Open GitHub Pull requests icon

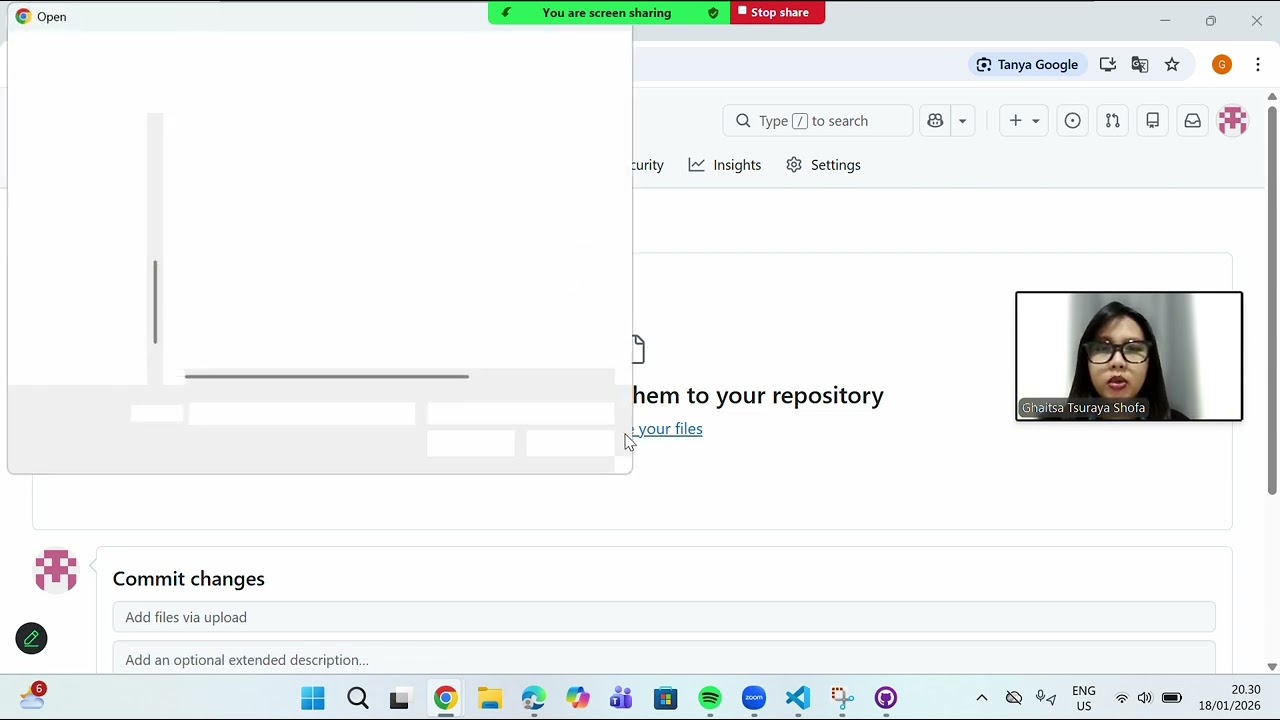(x=1112, y=121)
